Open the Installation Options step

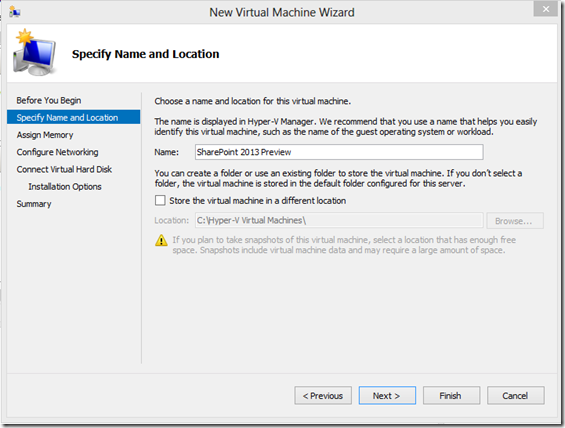(65, 187)
